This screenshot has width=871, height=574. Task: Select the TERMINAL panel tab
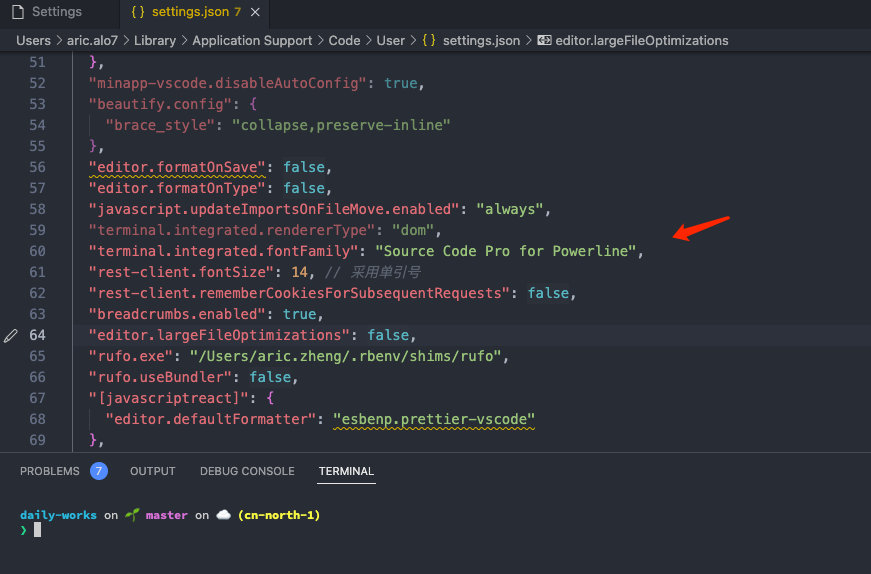click(x=346, y=471)
